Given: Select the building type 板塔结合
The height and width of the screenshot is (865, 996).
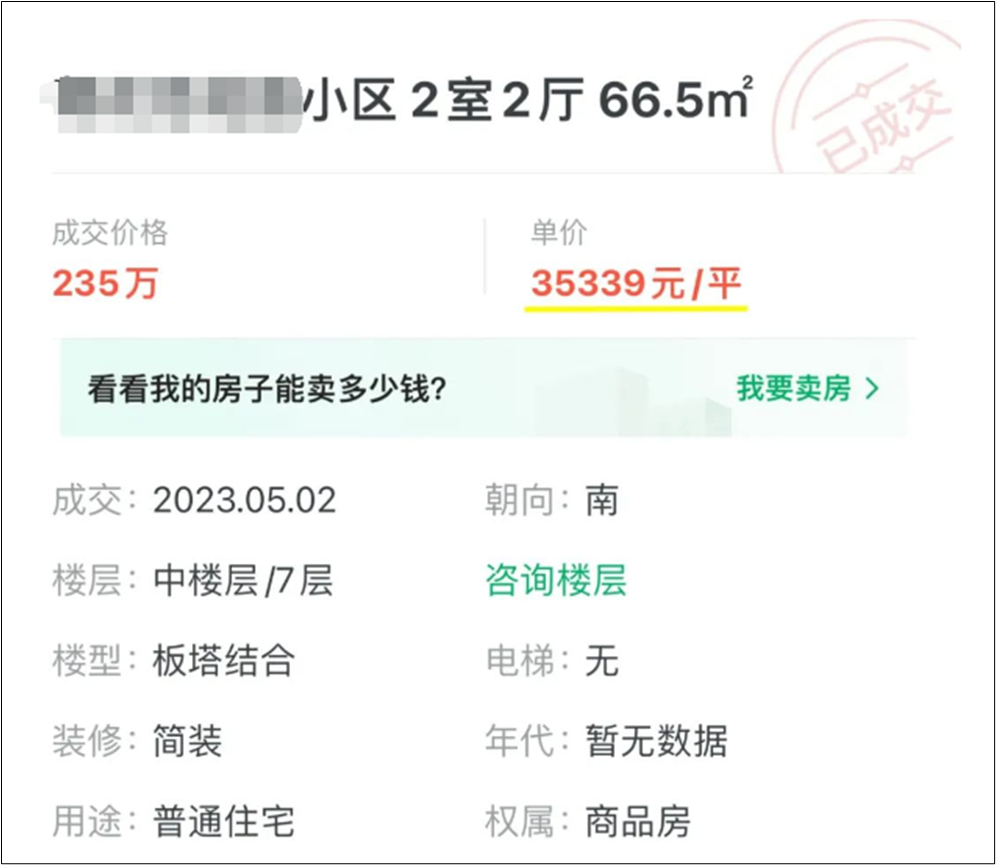Looking at the screenshot, I should [x=224, y=660].
